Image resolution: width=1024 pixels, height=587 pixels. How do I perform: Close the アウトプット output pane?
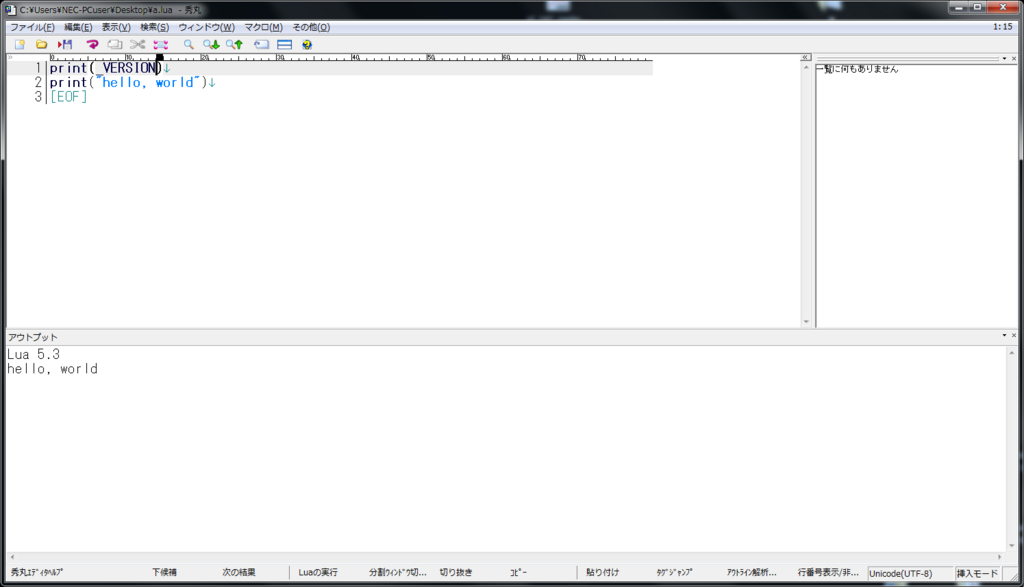[x=1014, y=336]
